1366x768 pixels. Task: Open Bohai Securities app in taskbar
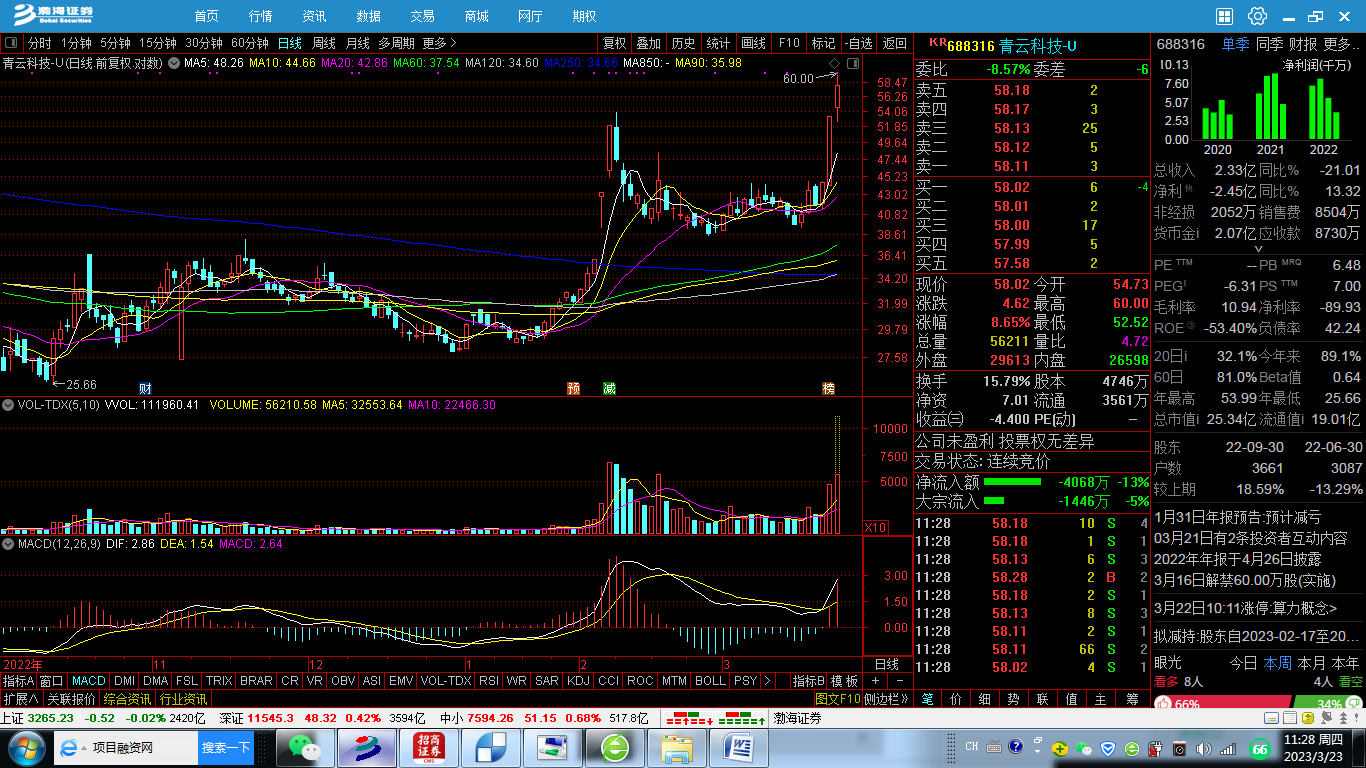pyautogui.click(x=366, y=747)
